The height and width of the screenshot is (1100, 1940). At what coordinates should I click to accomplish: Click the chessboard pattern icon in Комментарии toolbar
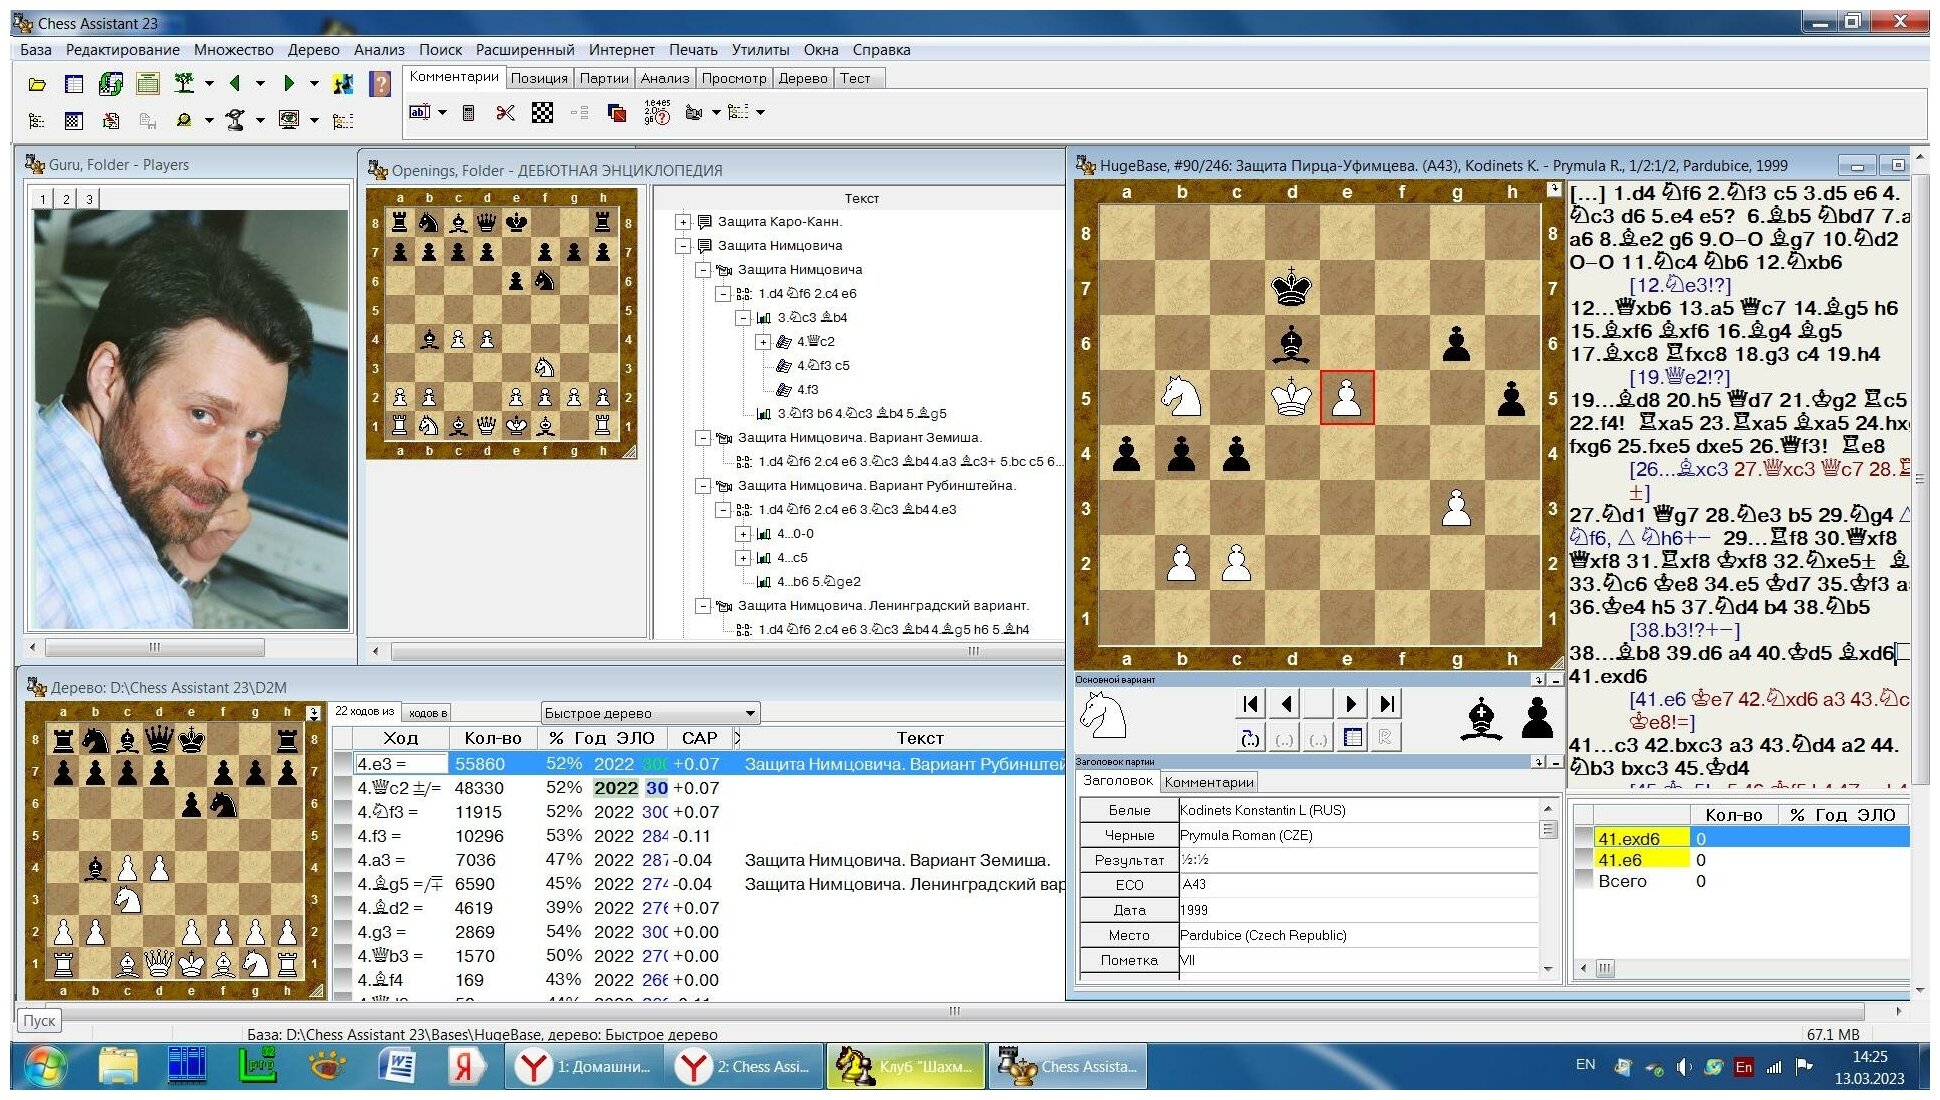[x=542, y=113]
